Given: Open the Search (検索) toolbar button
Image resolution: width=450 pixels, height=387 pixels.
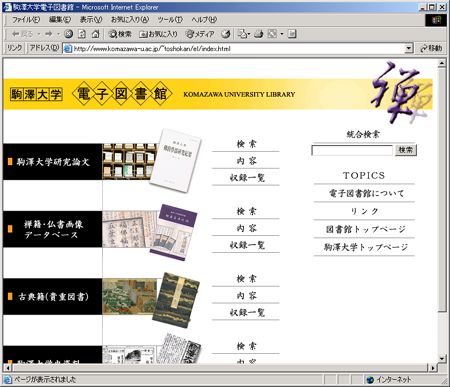Looking at the screenshot, I should coord(120,34).
